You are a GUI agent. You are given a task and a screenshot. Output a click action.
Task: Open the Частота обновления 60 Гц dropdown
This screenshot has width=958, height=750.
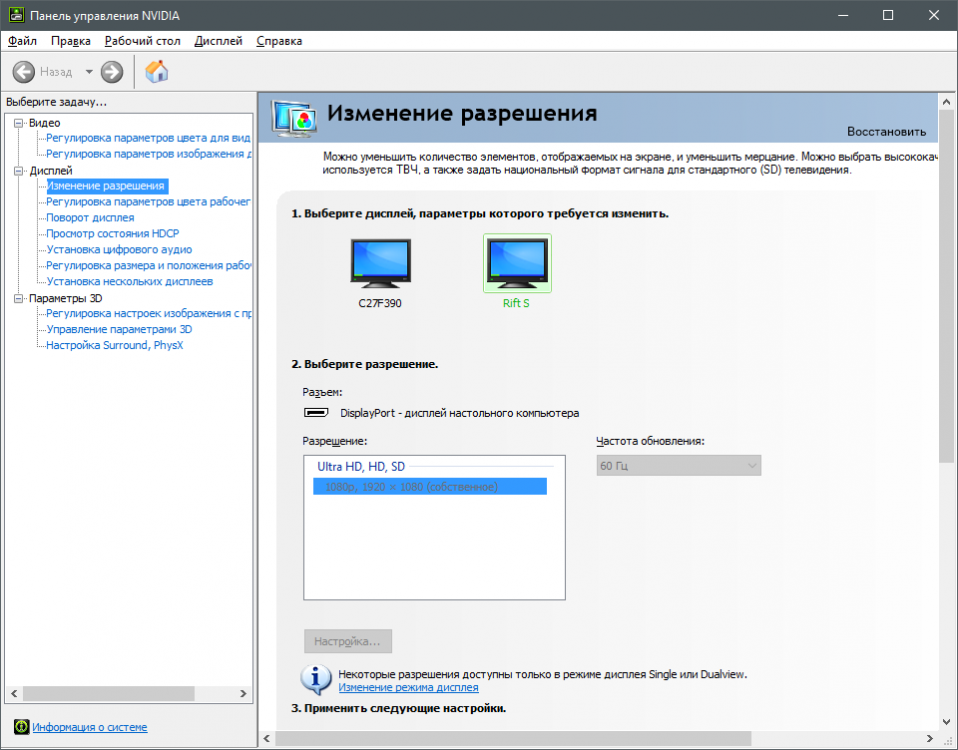678,466
